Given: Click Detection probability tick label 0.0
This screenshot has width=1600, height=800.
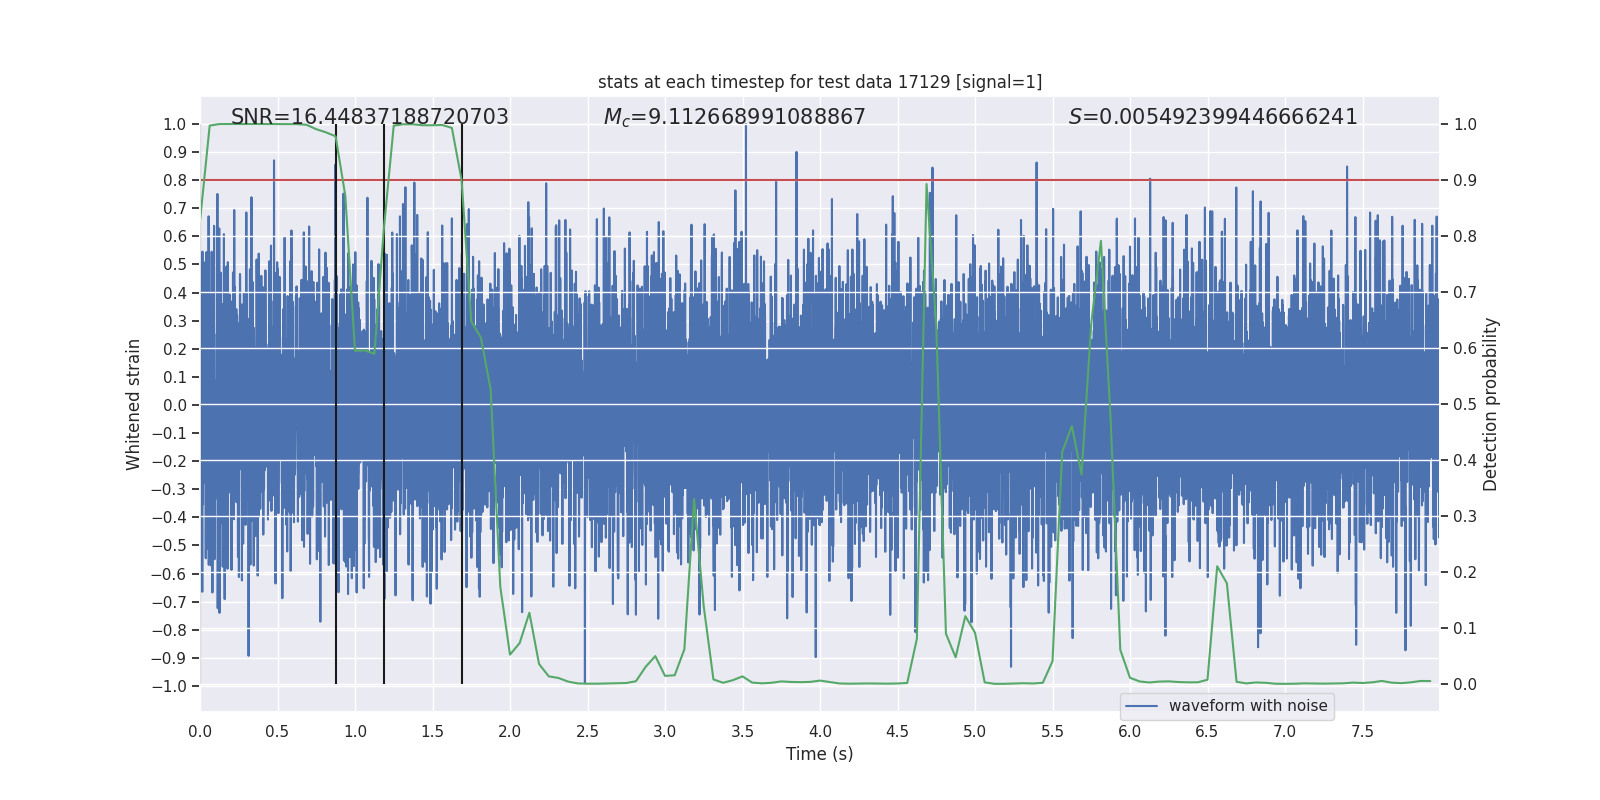Looking at the screenshot, I should [1465, 685].
